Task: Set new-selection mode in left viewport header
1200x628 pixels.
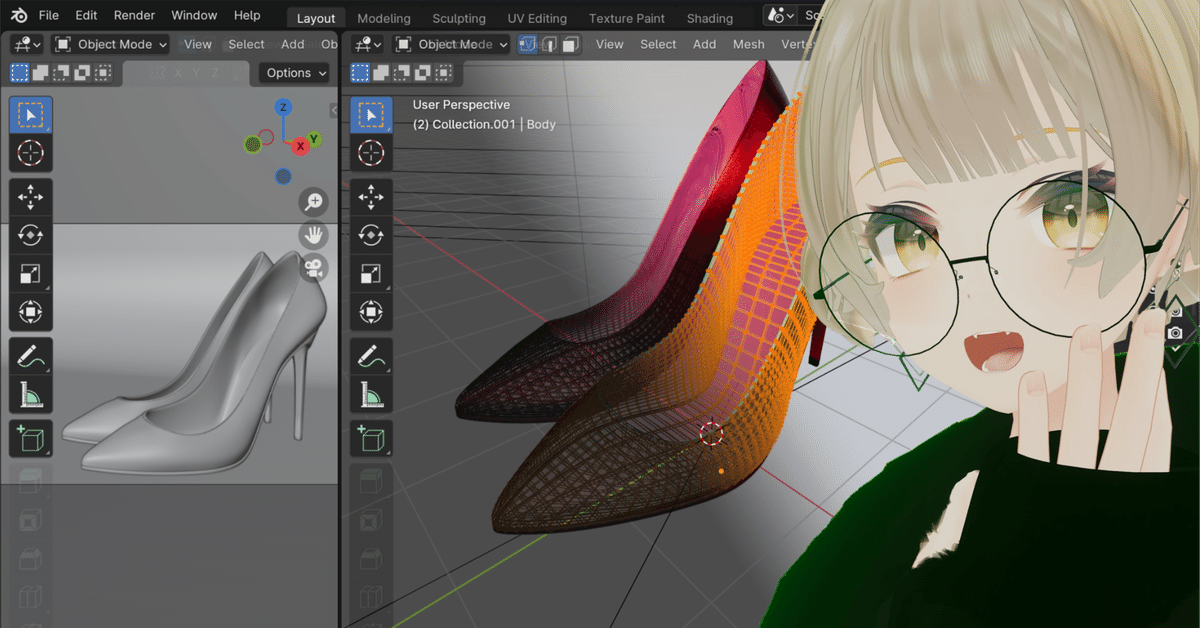Action: pyautogui.click(x=19, y=73)
